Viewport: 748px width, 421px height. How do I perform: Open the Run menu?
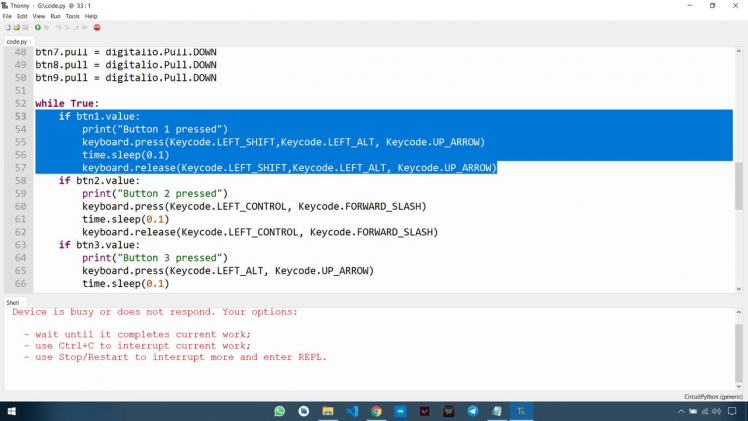coord(55,16)
